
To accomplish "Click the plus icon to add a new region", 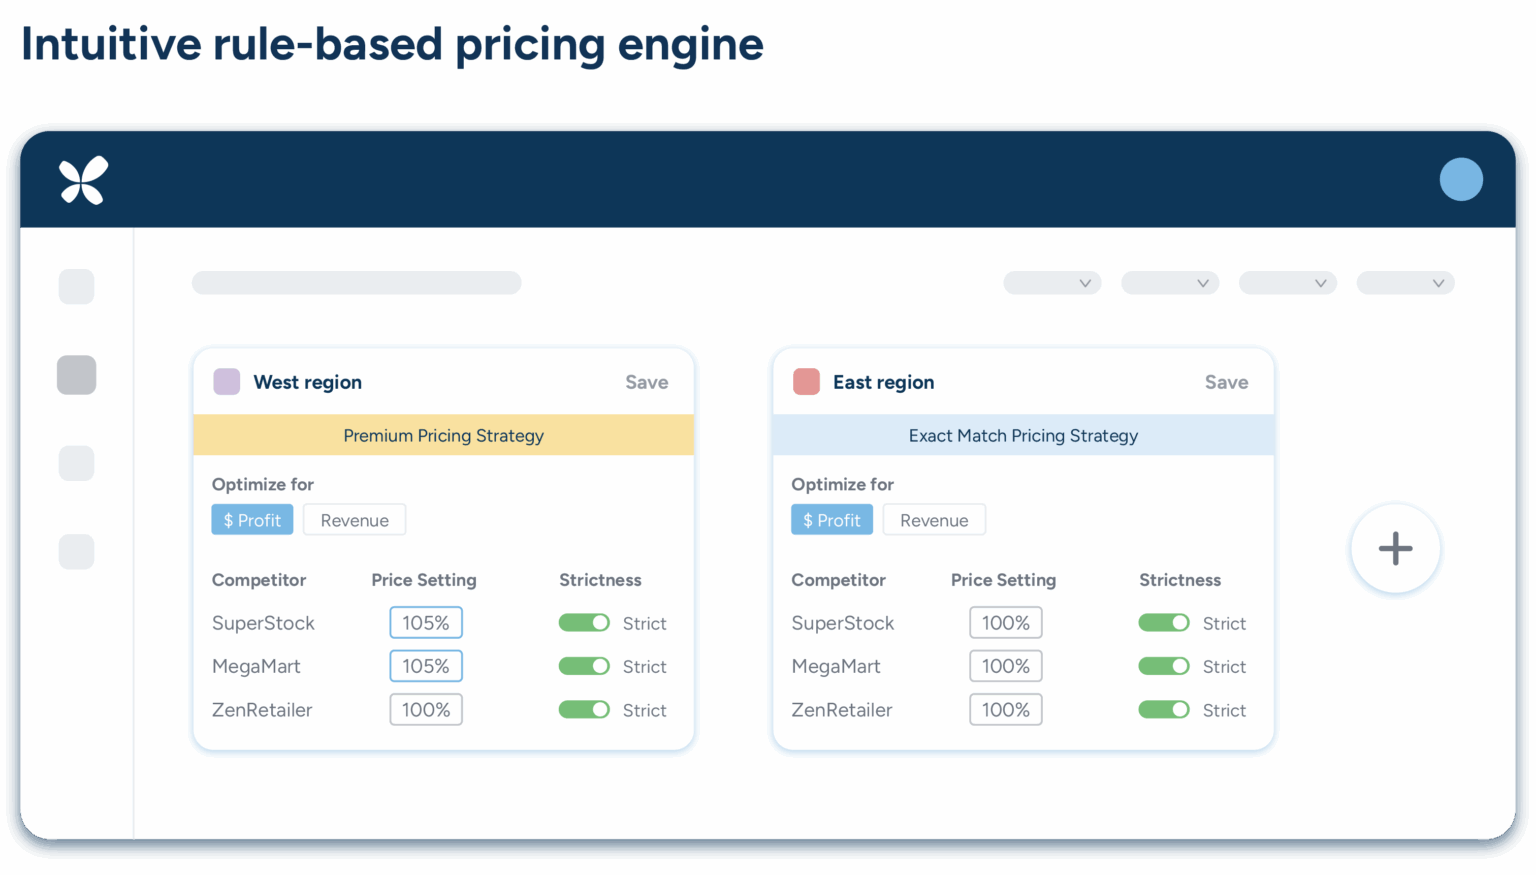I will (1395, 548).
